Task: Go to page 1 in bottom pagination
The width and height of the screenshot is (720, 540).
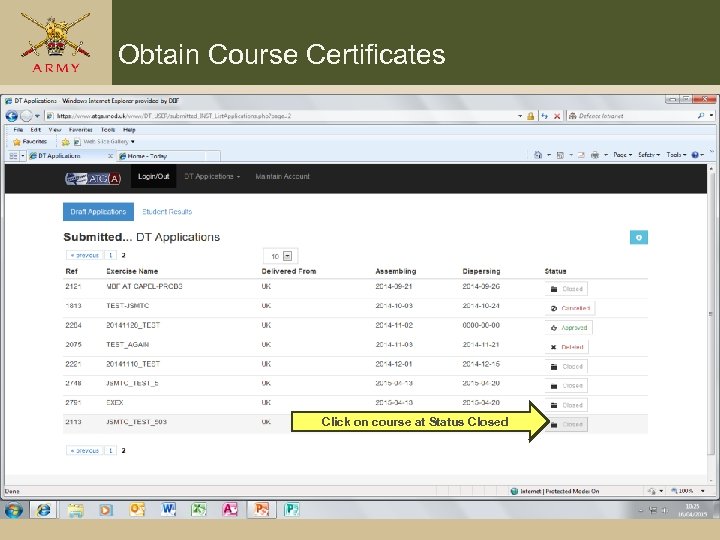Action: click(110, 450)
